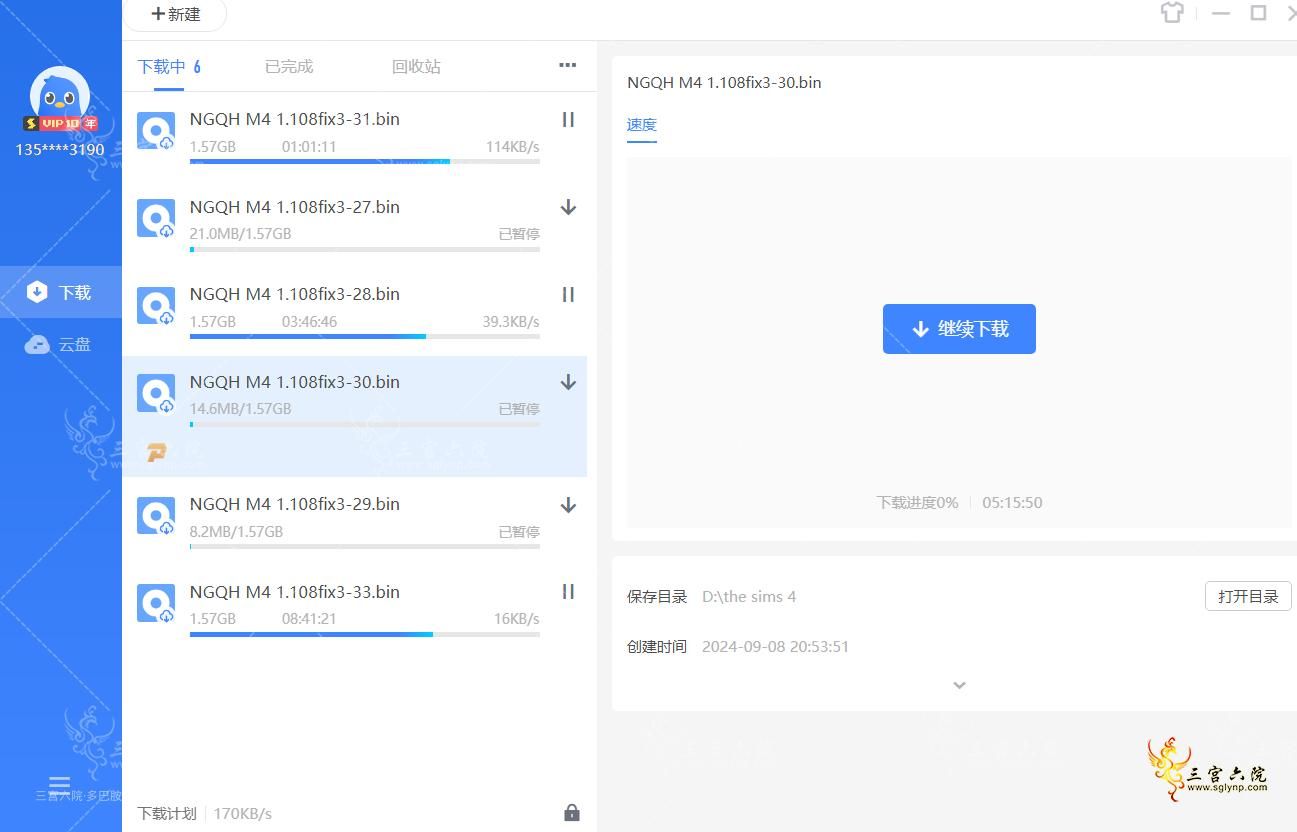Open the hamburger main menu in sidebar
This screenshot has width=1297, height=832.
point(59,785)
